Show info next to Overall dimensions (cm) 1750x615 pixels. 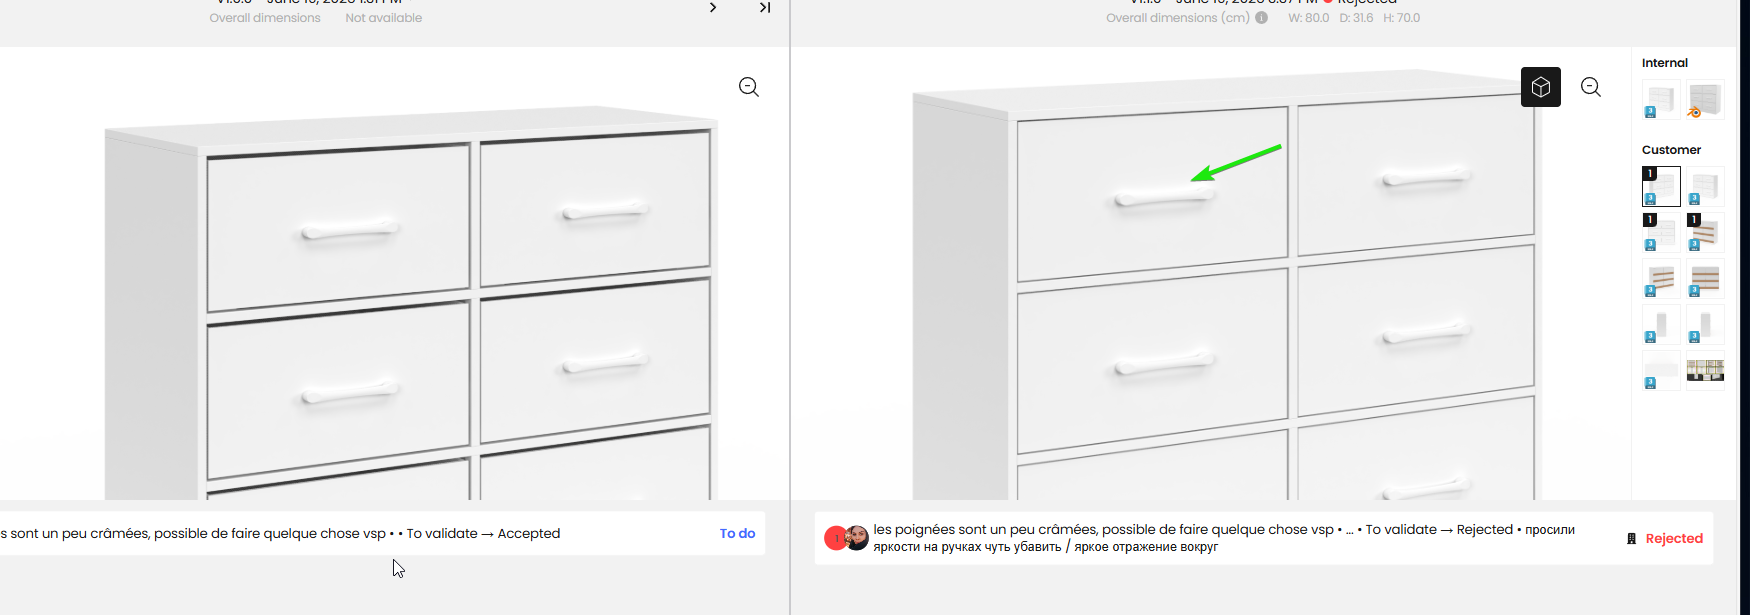pyautogui.click(x=1262, y=18)
